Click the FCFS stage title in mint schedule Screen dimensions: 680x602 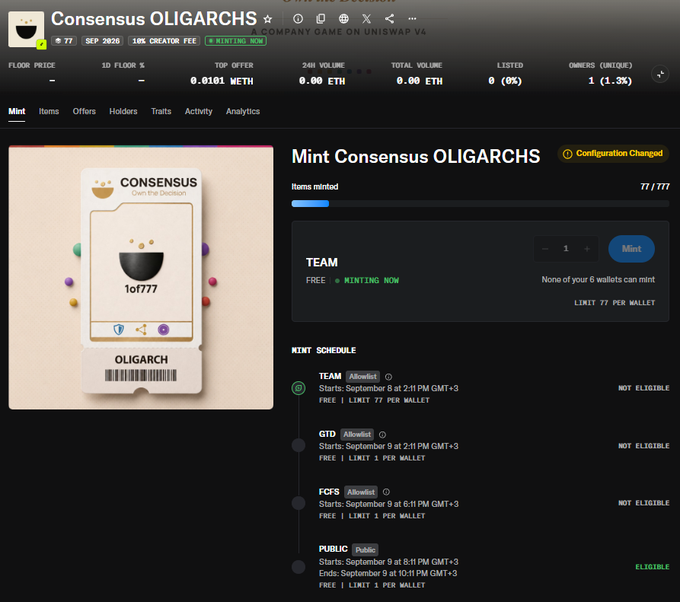pos(329,492)
